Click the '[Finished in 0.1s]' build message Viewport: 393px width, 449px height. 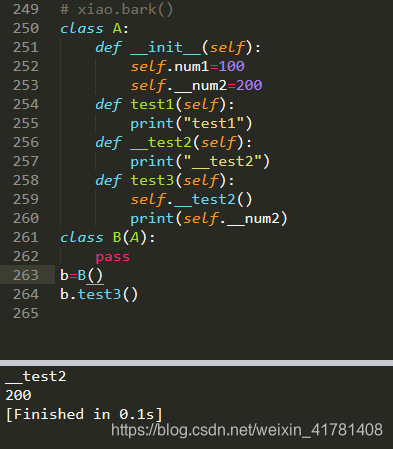(x=84, y=414)
